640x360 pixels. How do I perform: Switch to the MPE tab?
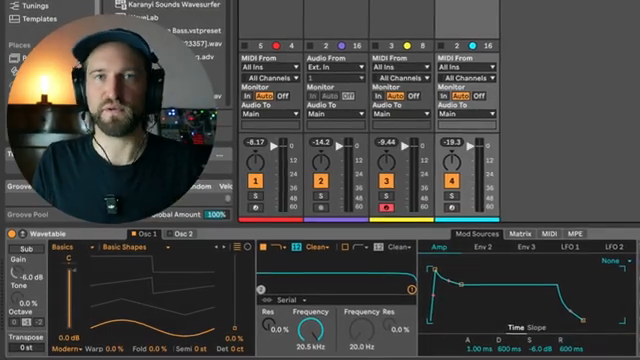tap(575, 234)
